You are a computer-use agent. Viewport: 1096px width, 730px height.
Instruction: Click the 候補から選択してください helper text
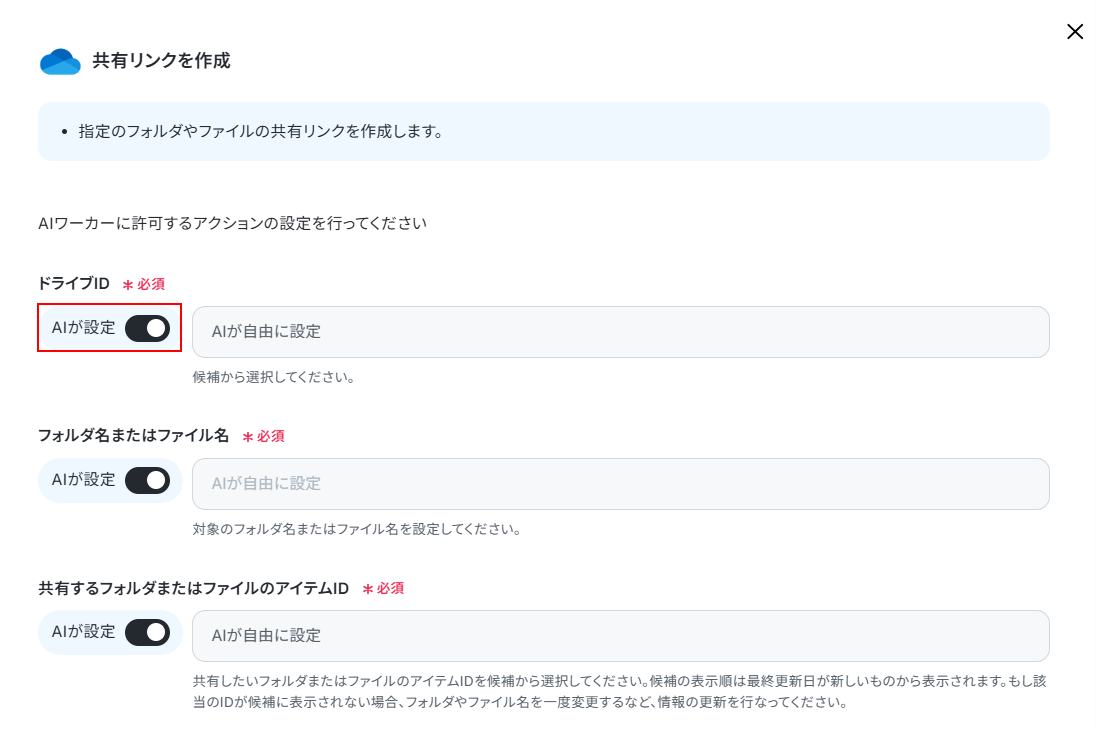pos(274,378)
